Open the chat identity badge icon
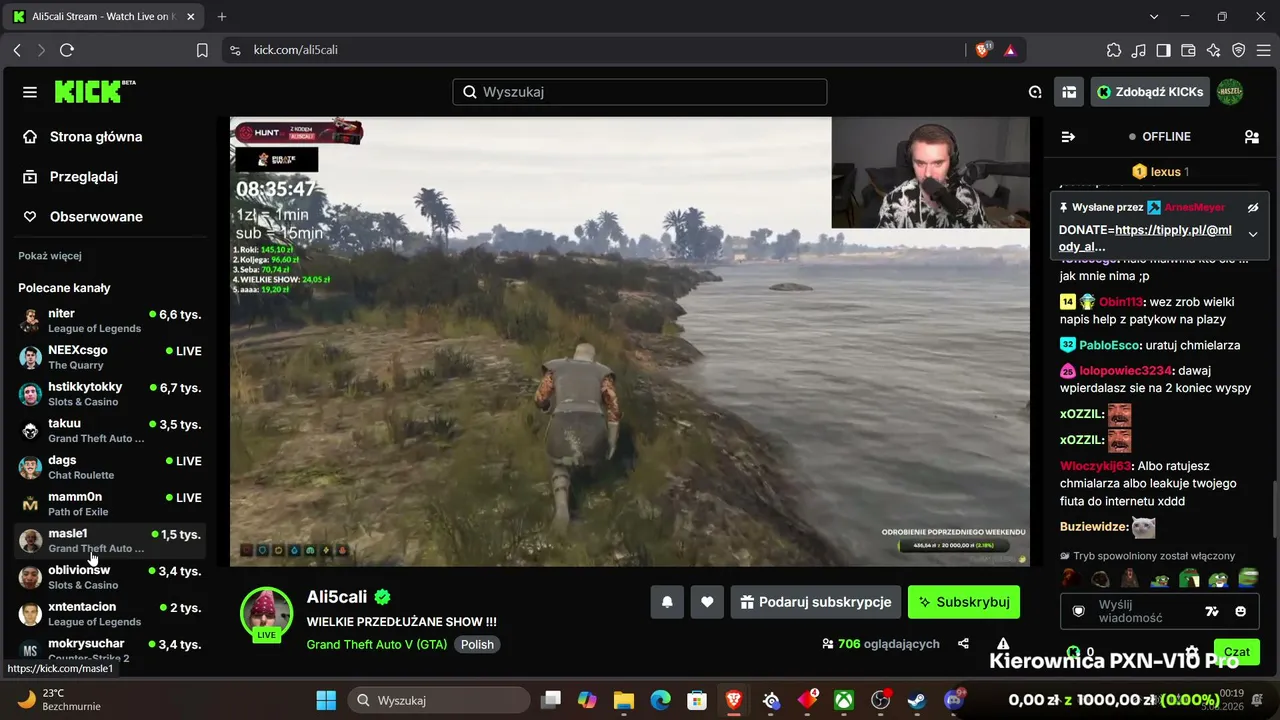Viewport: 1280px width, 720px height. click(x=1079, y=611)
